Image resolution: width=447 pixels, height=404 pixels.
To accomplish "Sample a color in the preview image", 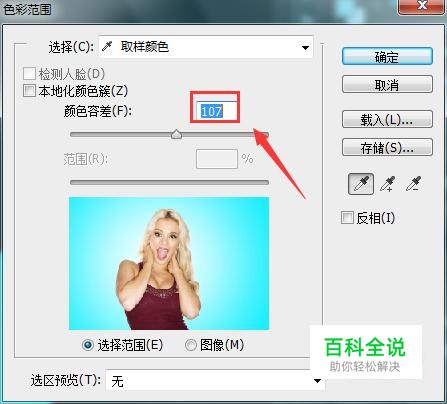I will (x=169, y=263).
